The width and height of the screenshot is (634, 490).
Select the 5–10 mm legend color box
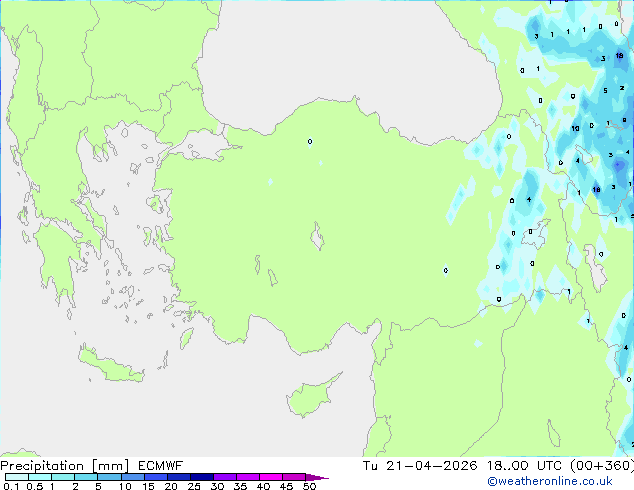click(109, 477)
